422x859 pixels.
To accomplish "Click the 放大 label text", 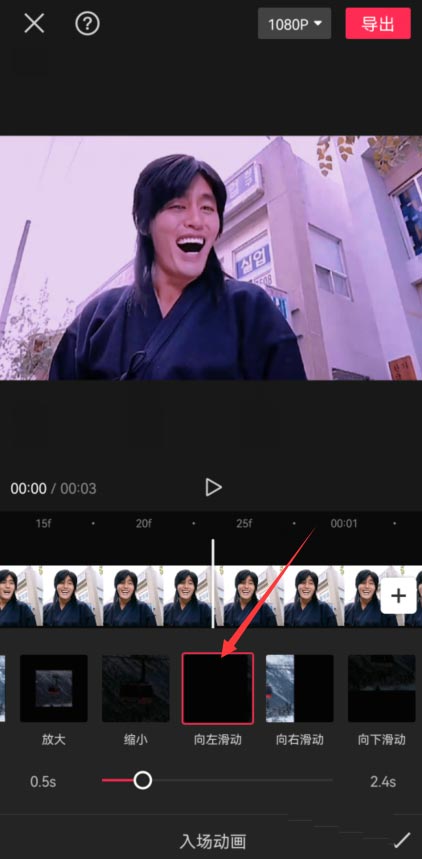I will tap(54, 740).
